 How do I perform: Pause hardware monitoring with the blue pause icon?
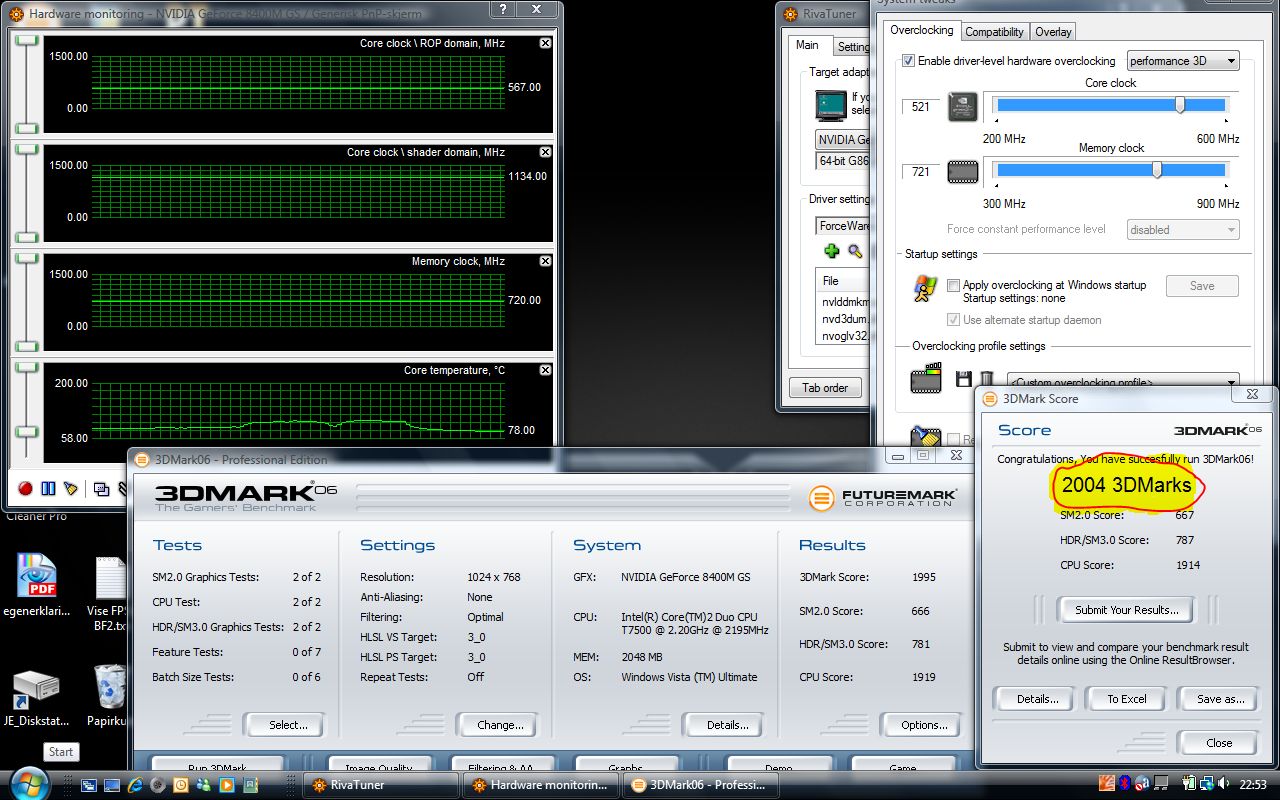[x=47, y=488]
